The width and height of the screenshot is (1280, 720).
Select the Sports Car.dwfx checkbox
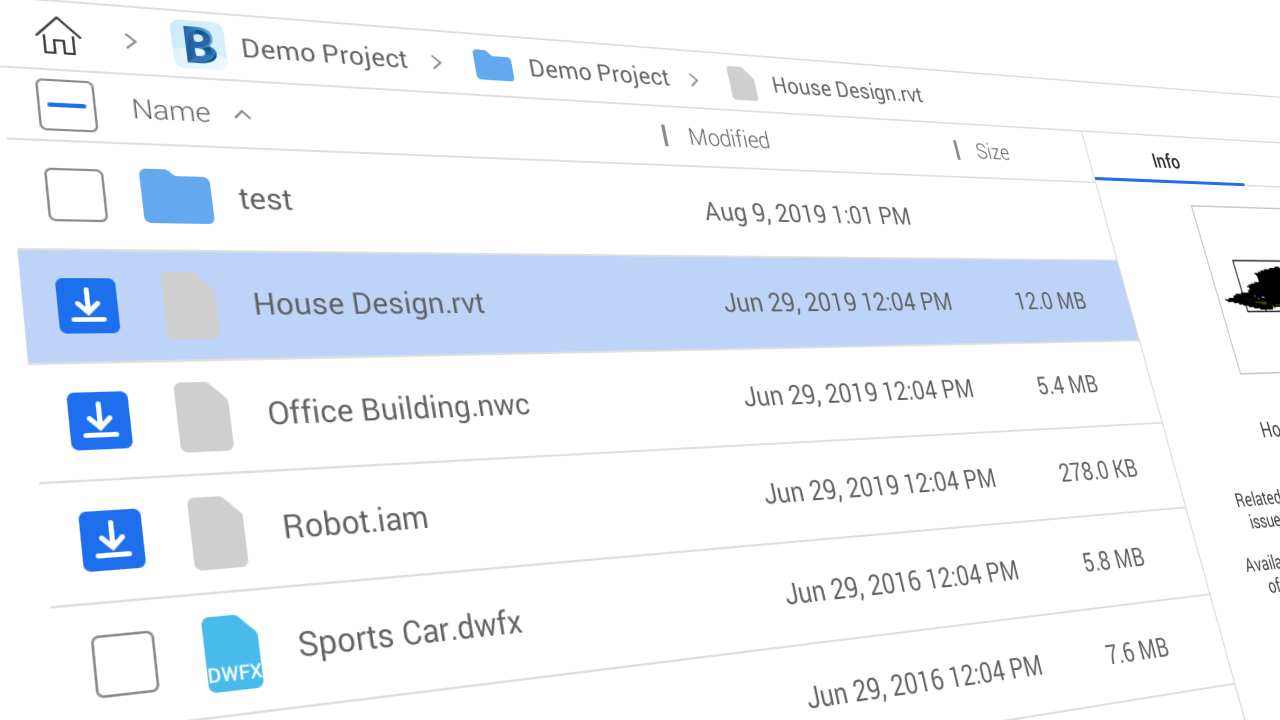125,664
